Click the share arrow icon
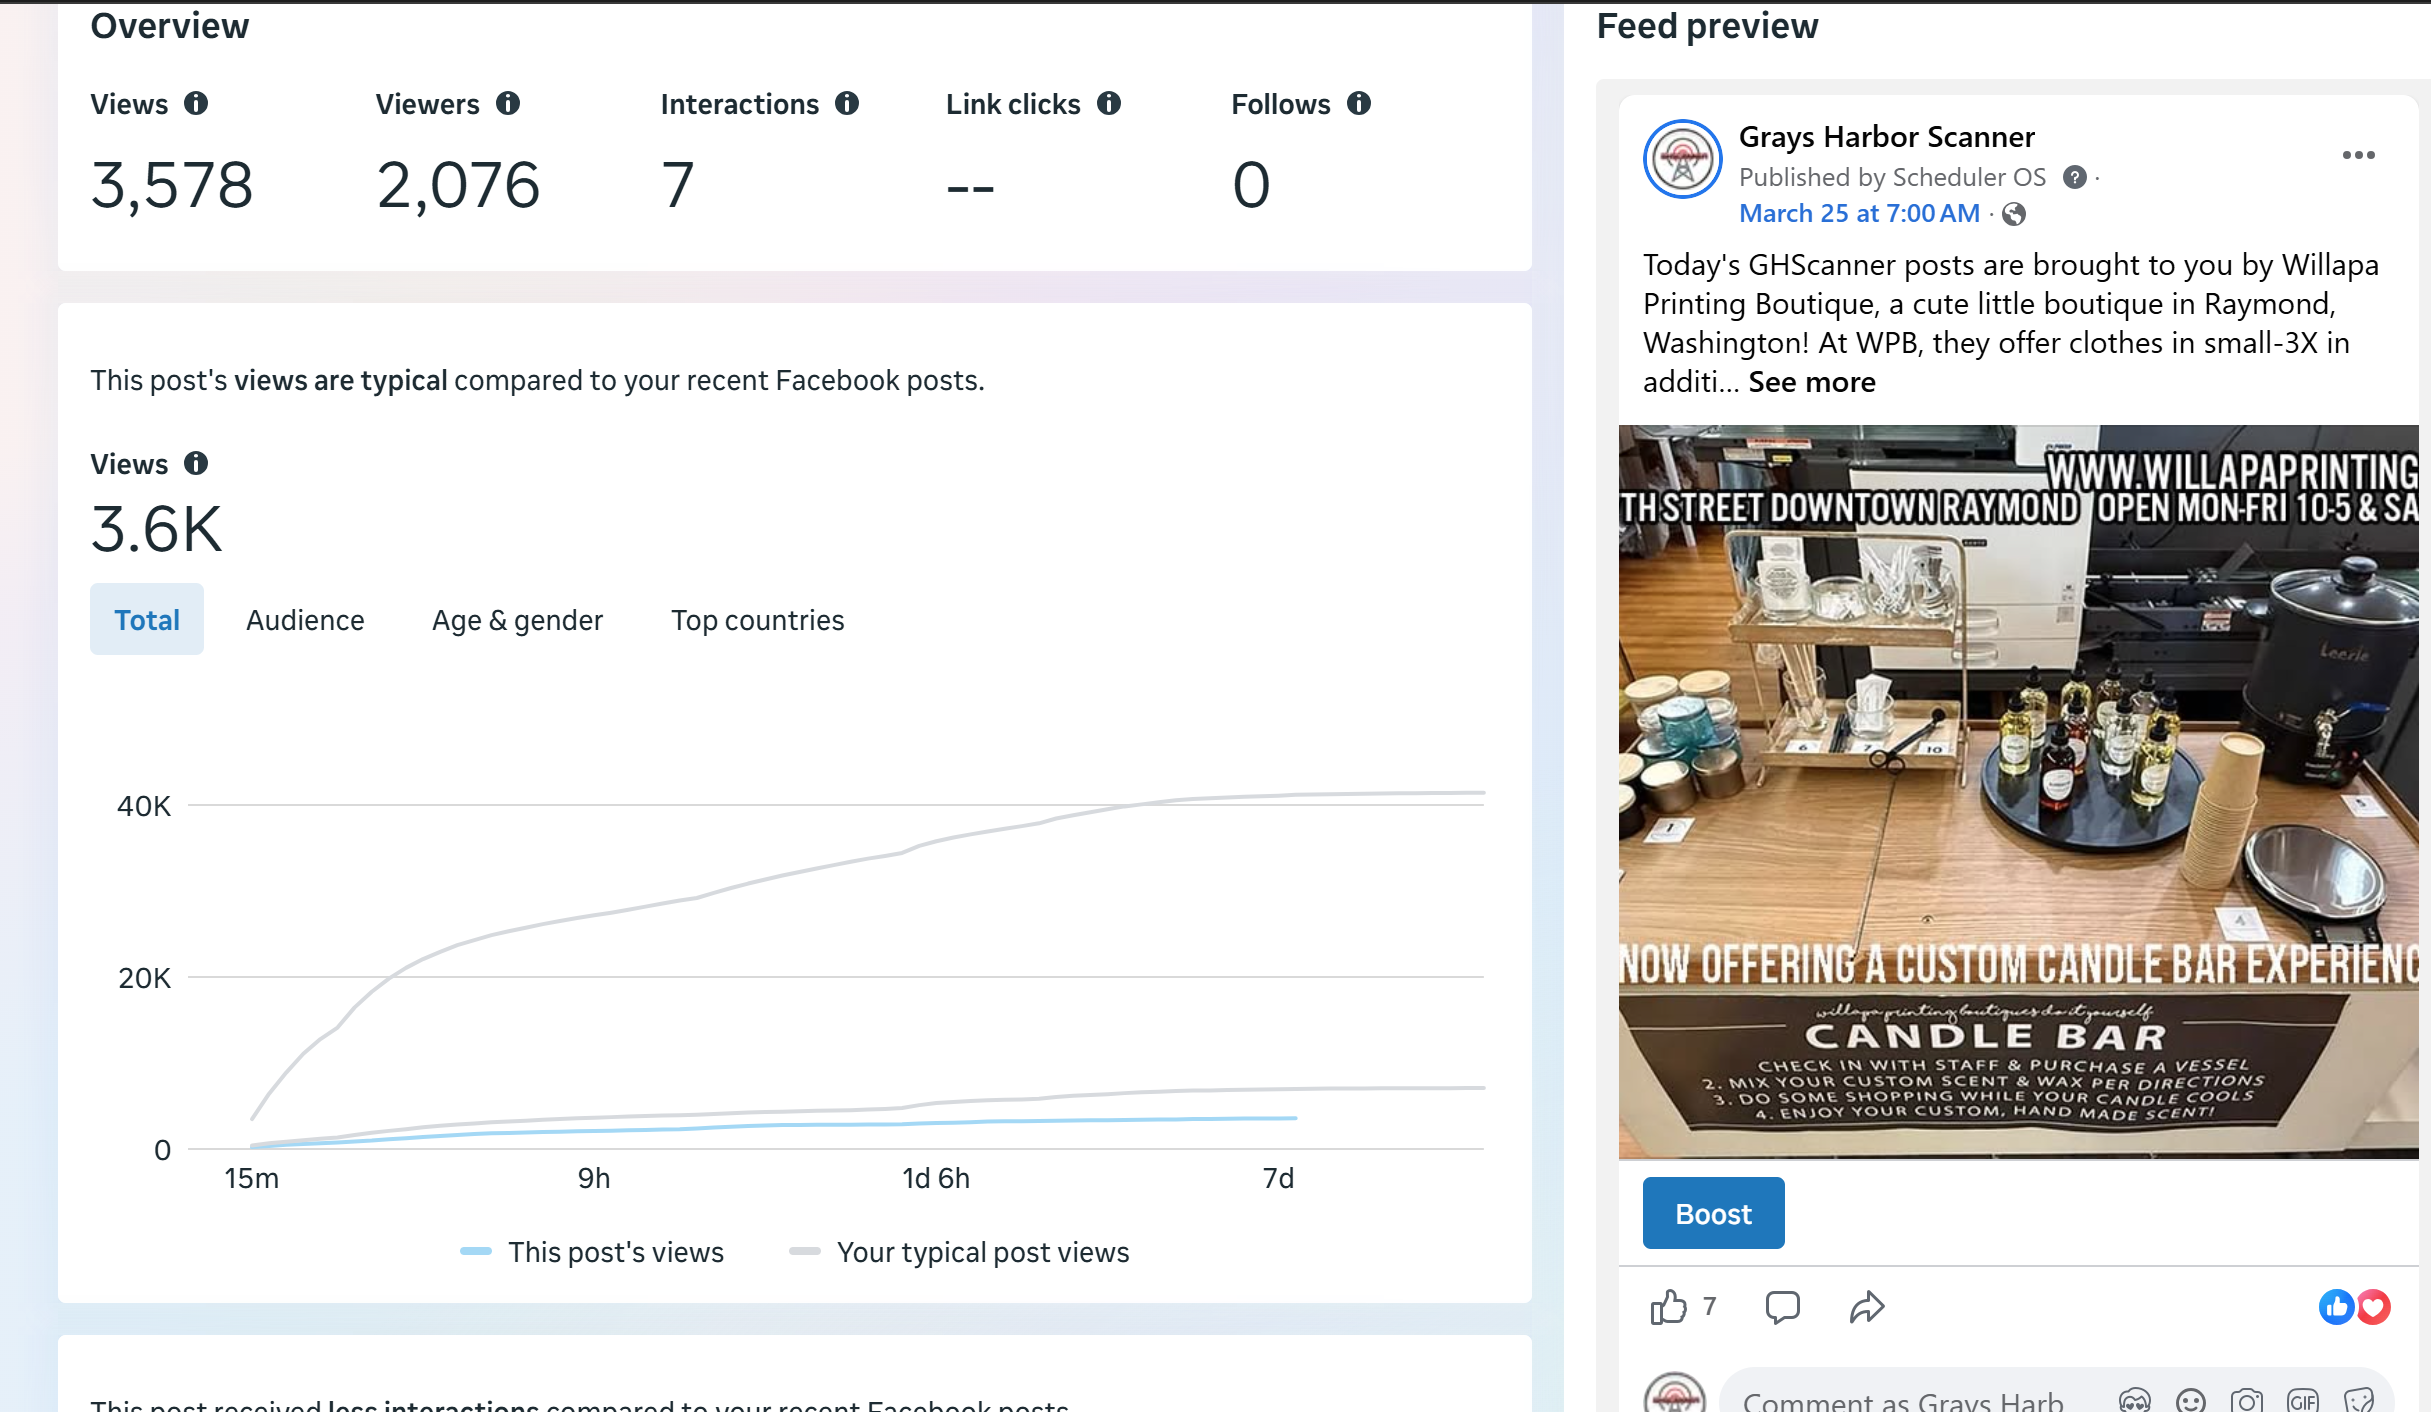This screenshot has height=1412, width=2431. [1866, 1307]
